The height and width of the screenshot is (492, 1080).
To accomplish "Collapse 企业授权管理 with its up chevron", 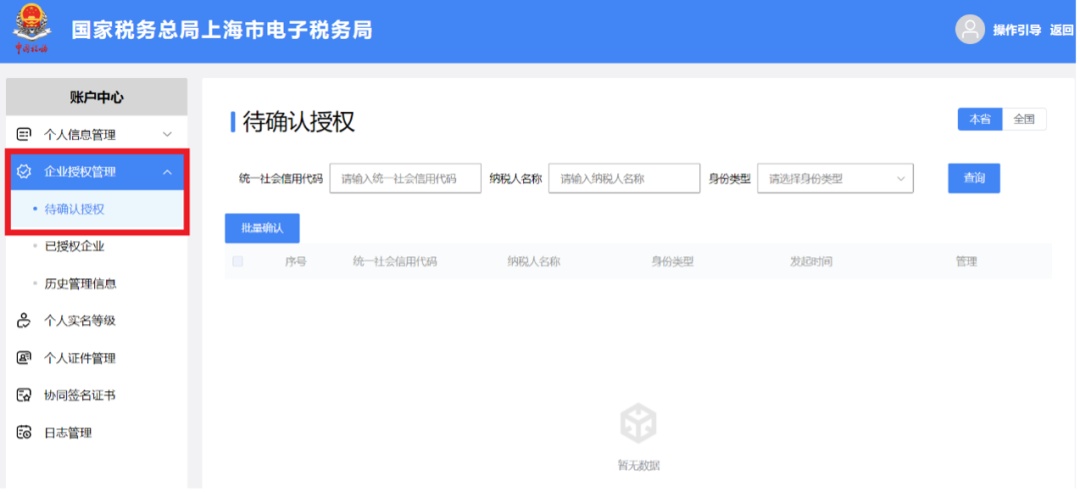I will click(167, 172).
